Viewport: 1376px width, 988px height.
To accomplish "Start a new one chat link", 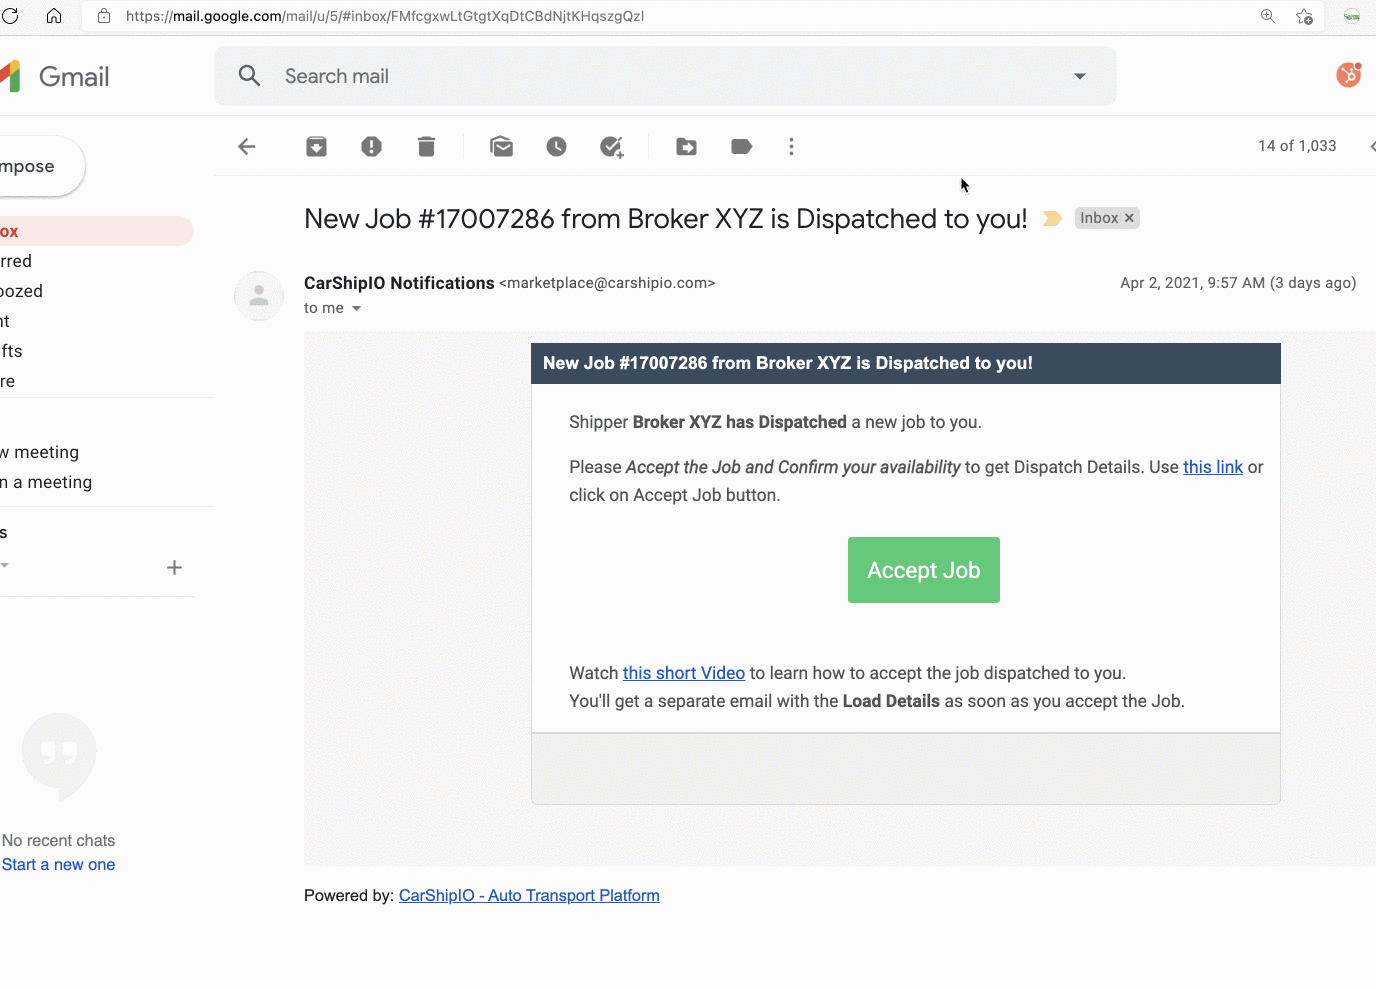I will [x=58, y=864].
